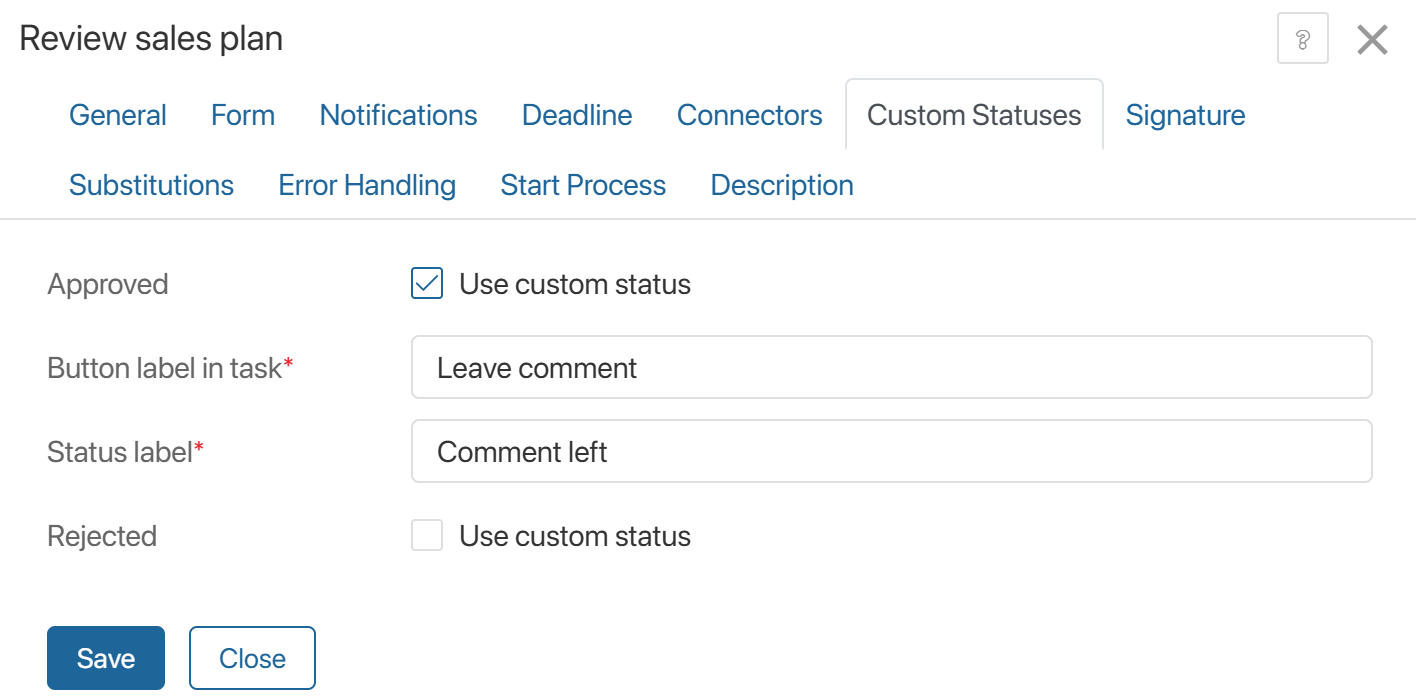Switch to the General tab

pos(118,115)
